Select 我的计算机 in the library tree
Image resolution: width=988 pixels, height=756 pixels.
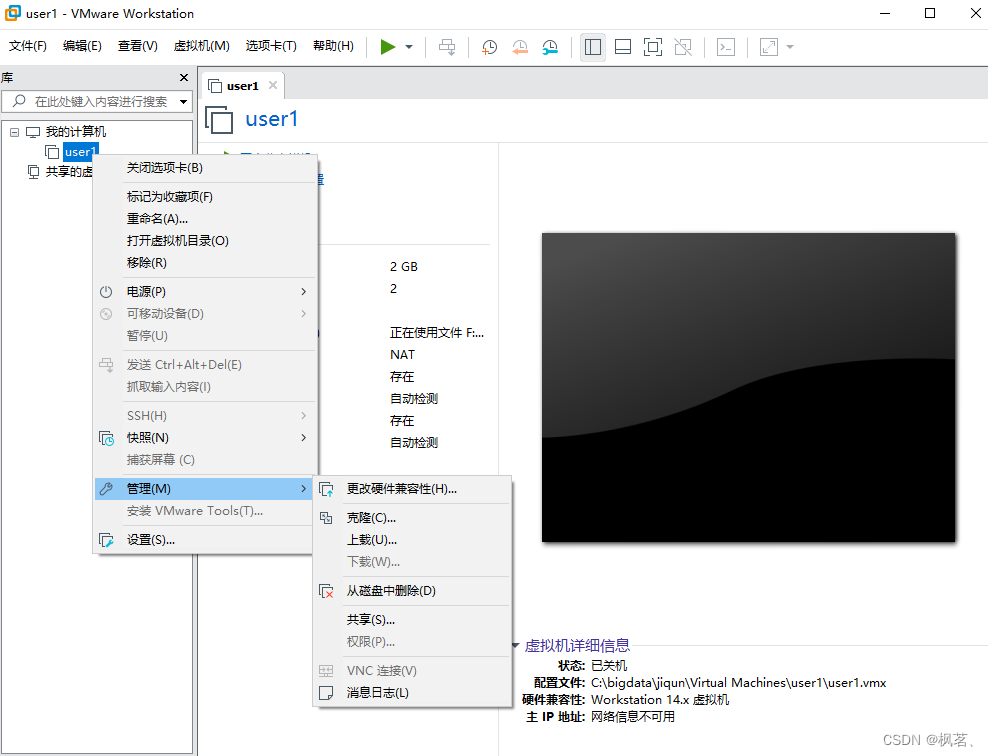(76, 132)
